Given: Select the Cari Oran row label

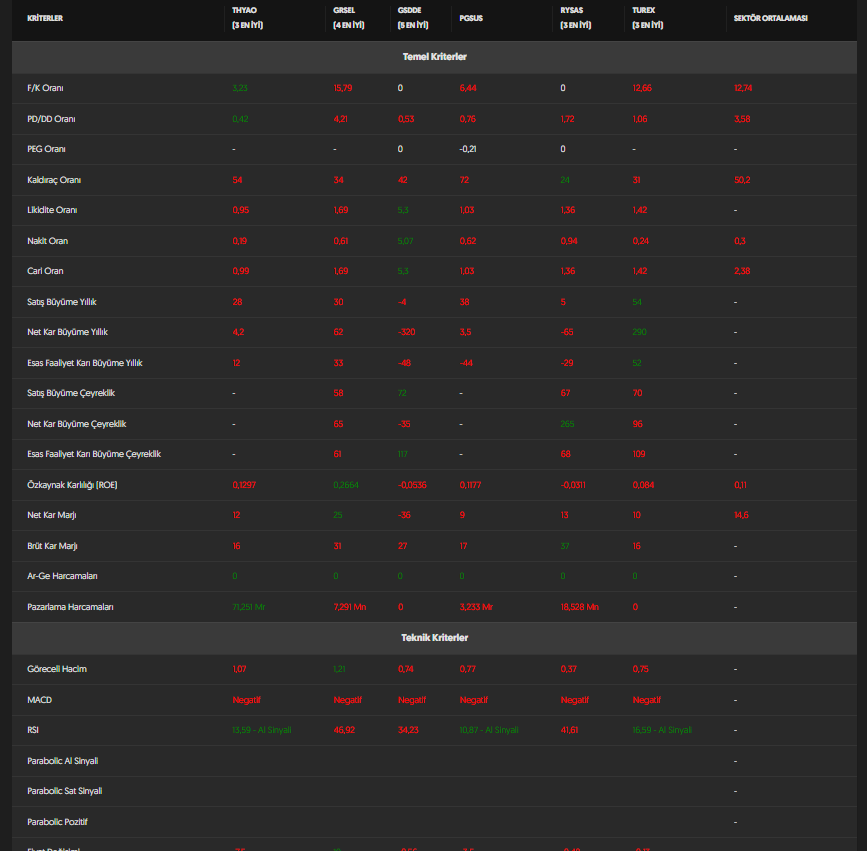Looking at the screenshot, I should click(45, 271).
